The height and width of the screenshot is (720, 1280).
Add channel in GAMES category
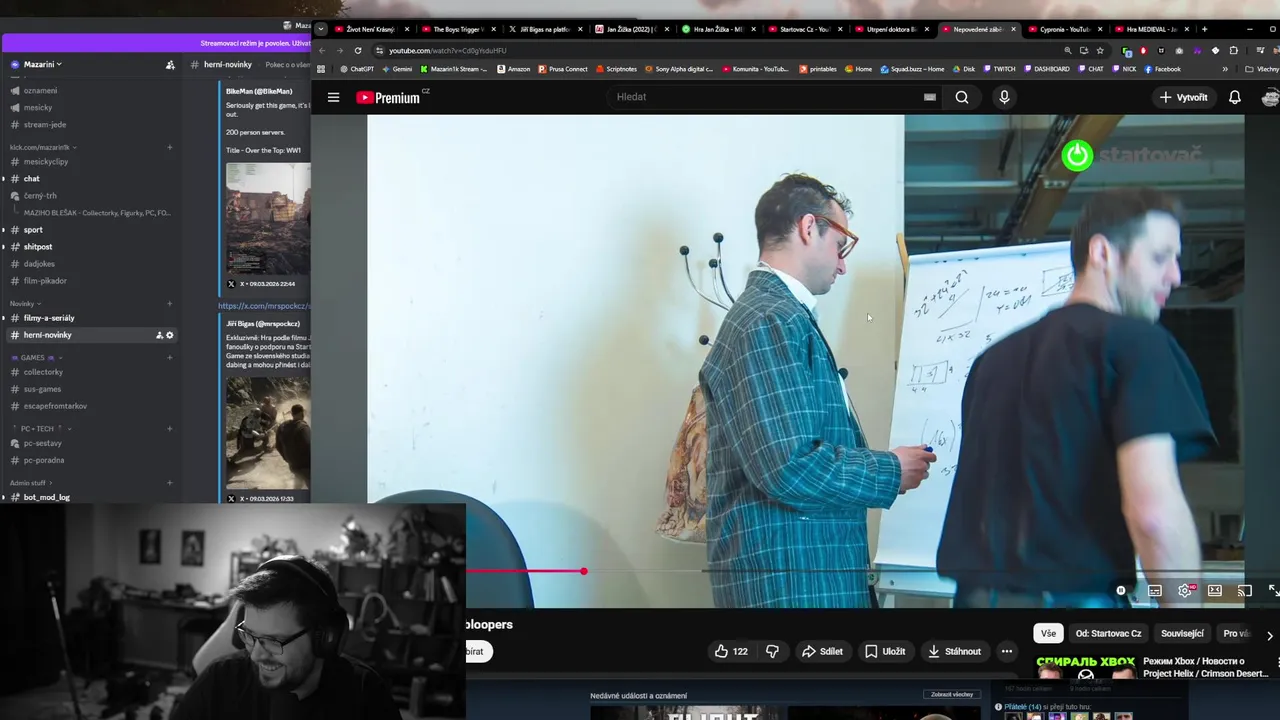click(x=169, y=357)
